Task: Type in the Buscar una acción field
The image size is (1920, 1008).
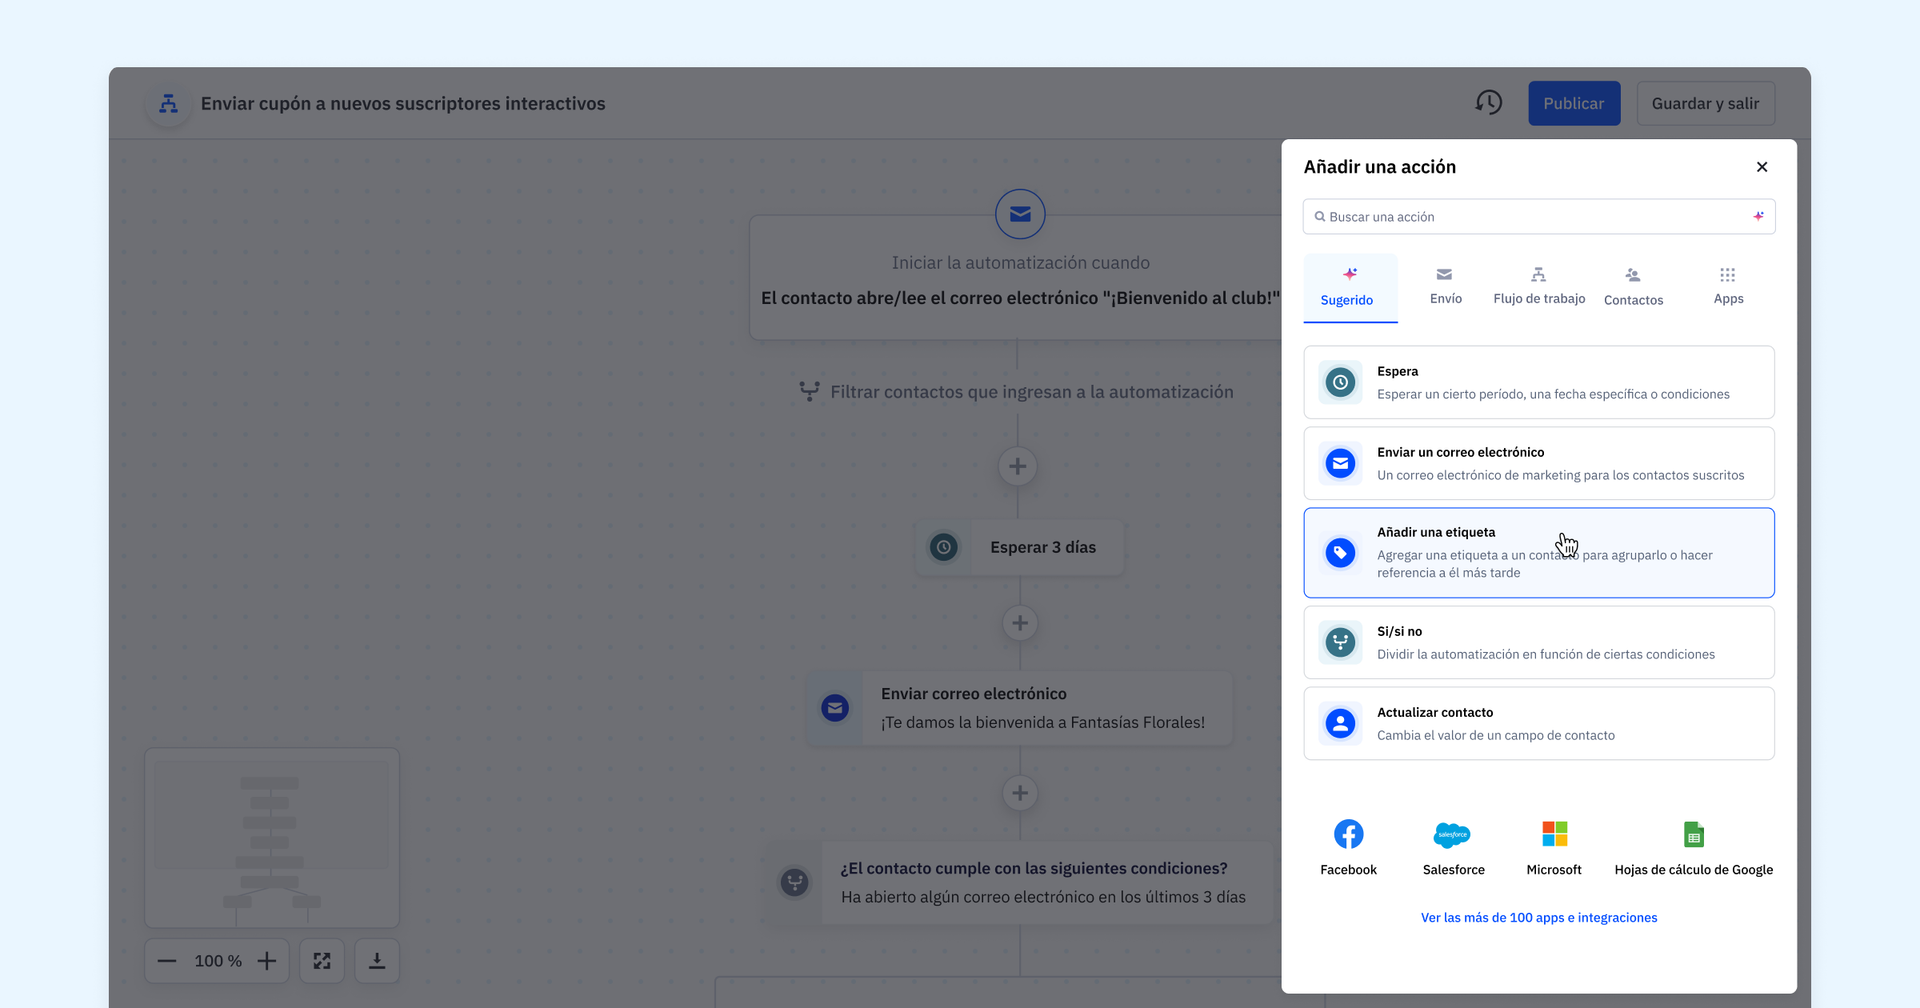Action: pos(1530,217)
